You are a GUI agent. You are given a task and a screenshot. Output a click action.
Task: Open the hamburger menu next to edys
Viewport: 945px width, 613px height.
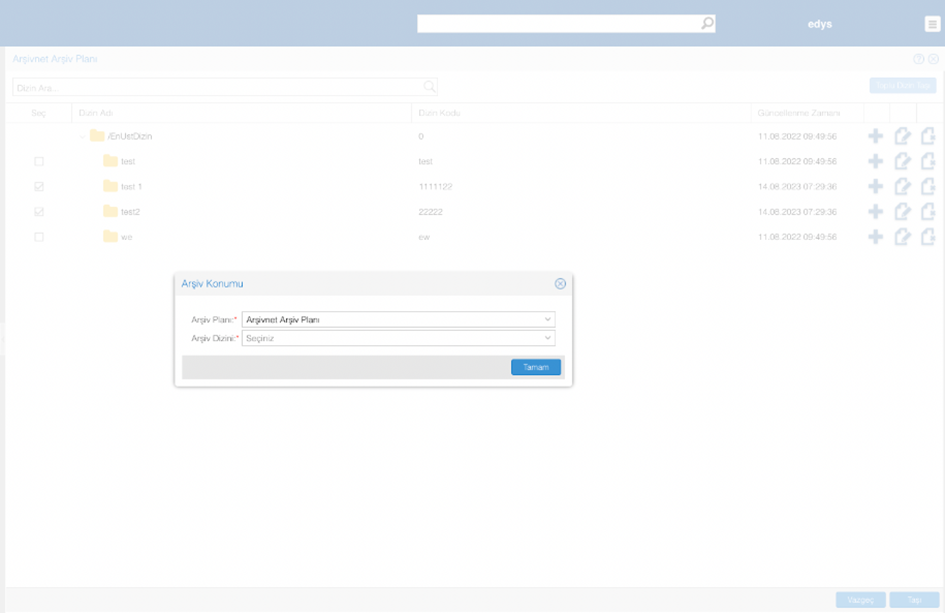(x=932, y=24)
